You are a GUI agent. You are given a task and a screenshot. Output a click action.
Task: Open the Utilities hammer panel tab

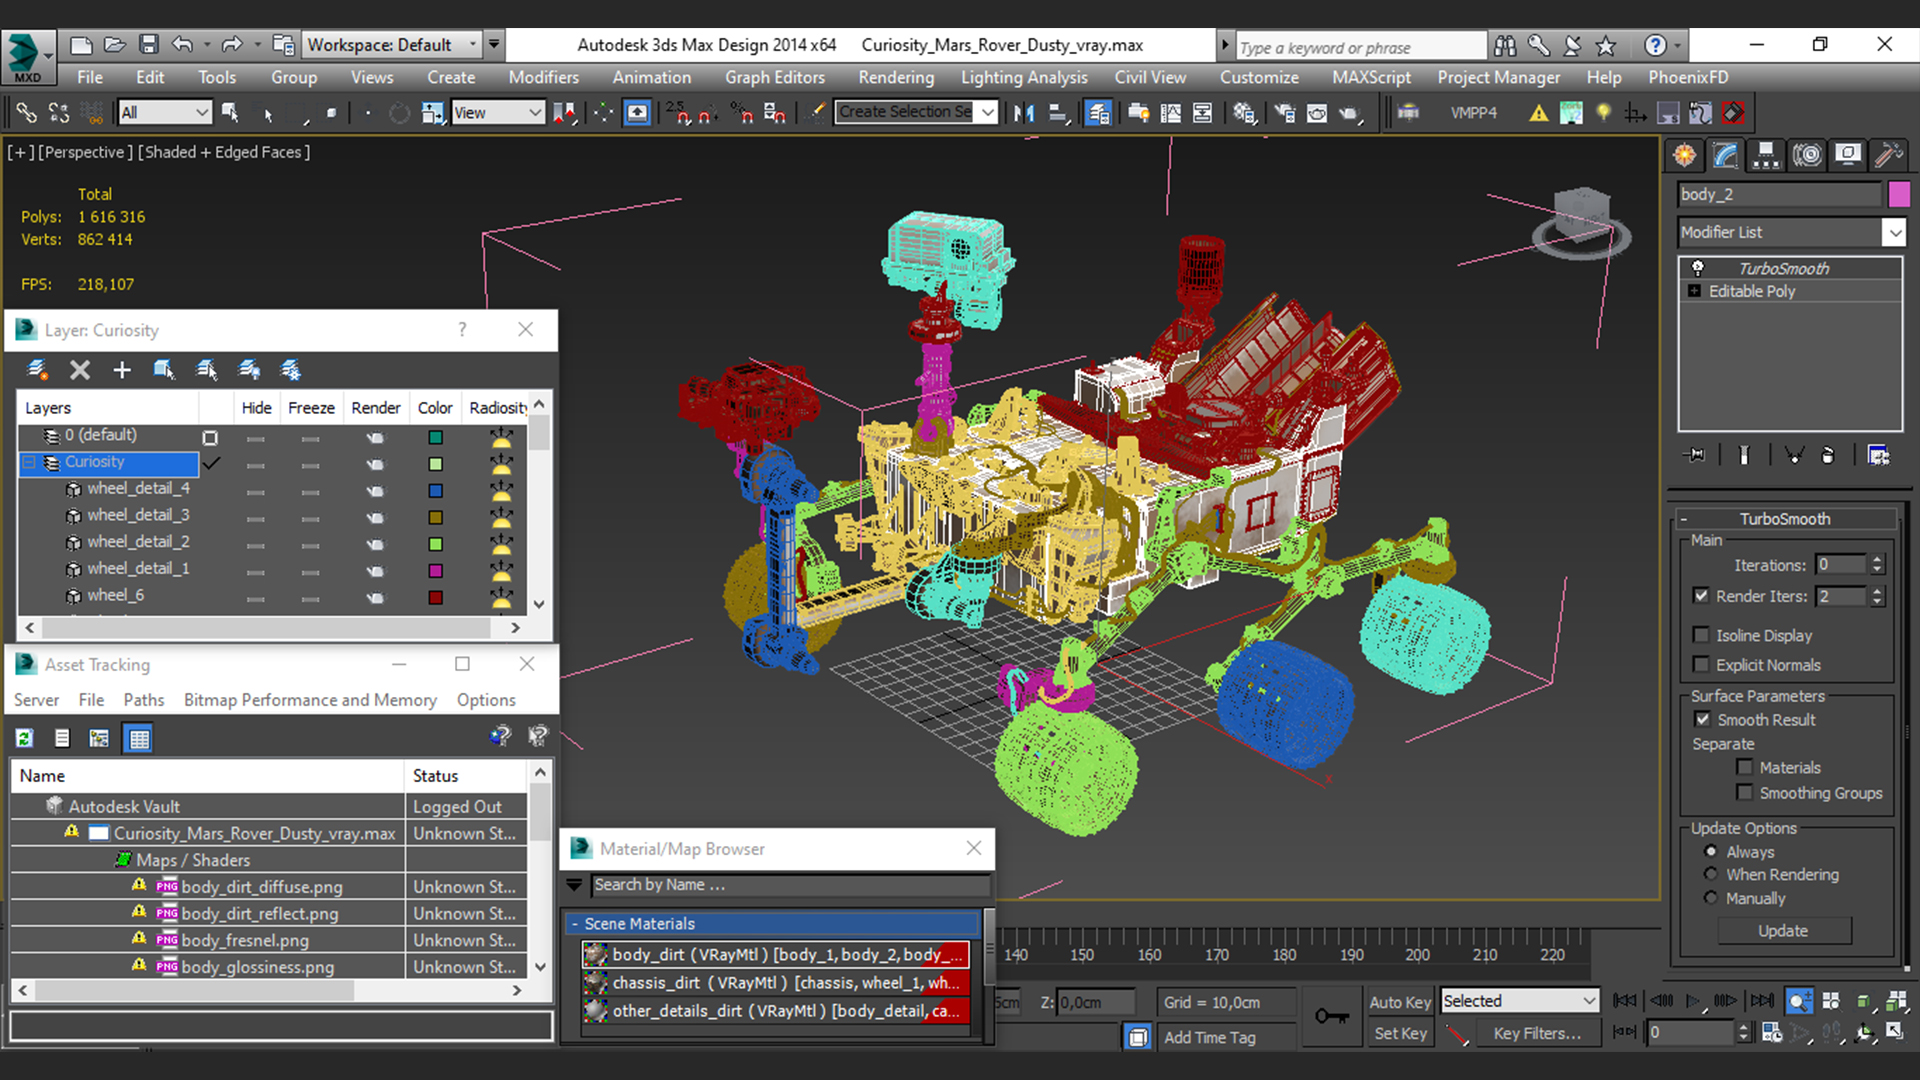click(x=1888, y=155)
